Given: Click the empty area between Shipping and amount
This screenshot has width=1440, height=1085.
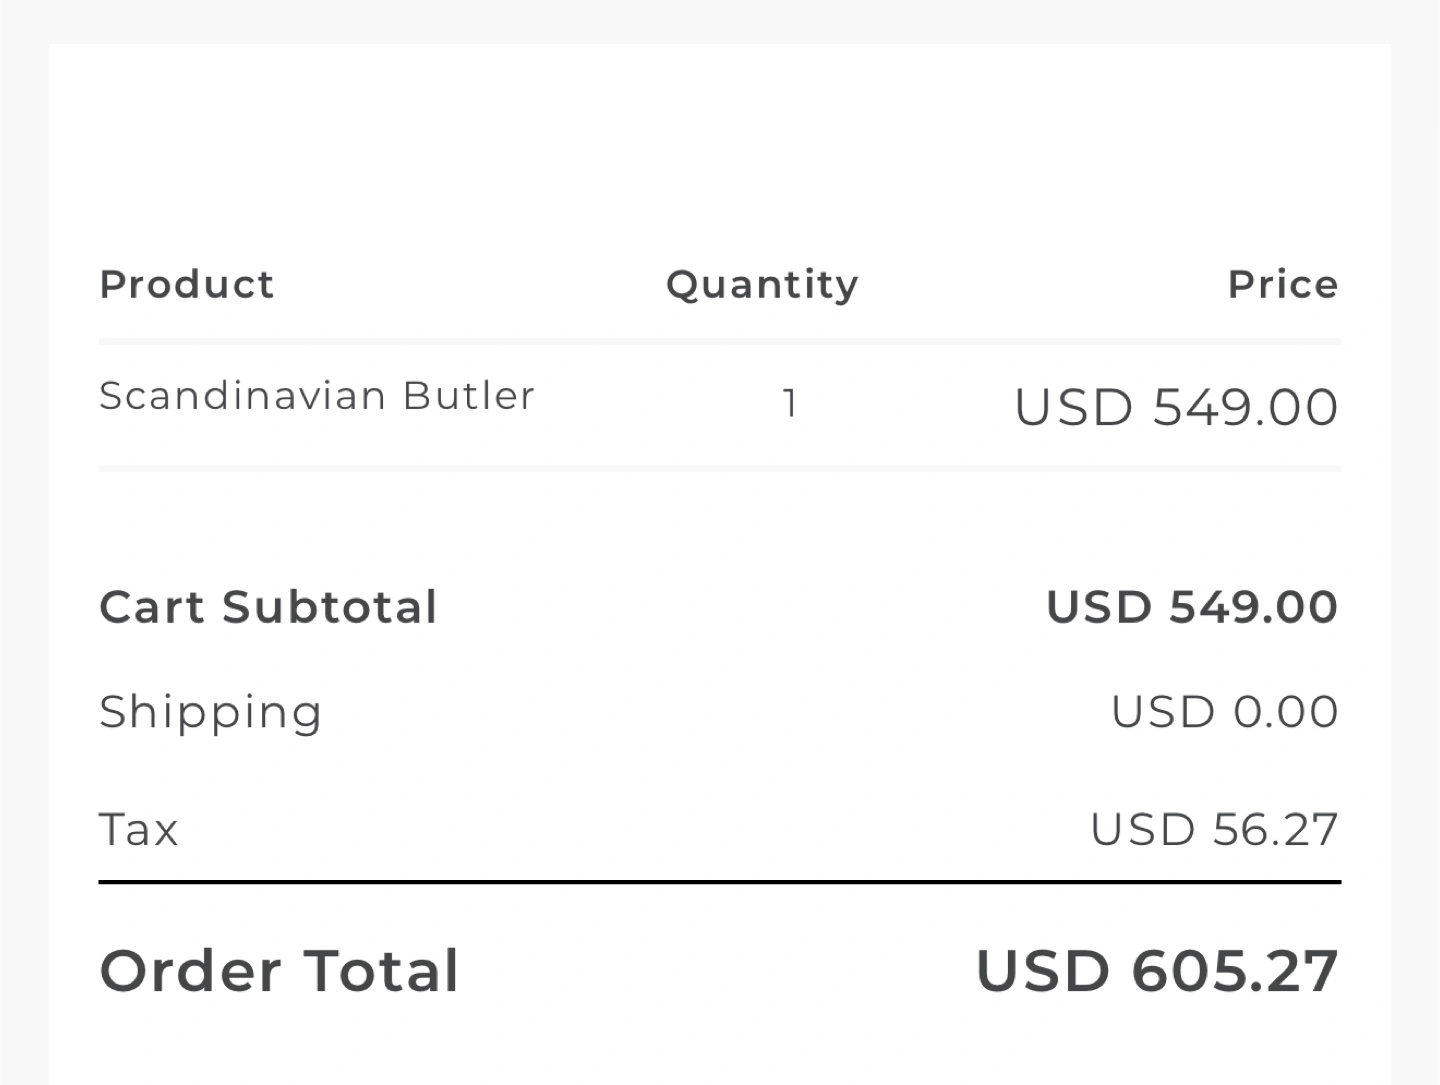Looking at the screenshot, I should (716, 713).
